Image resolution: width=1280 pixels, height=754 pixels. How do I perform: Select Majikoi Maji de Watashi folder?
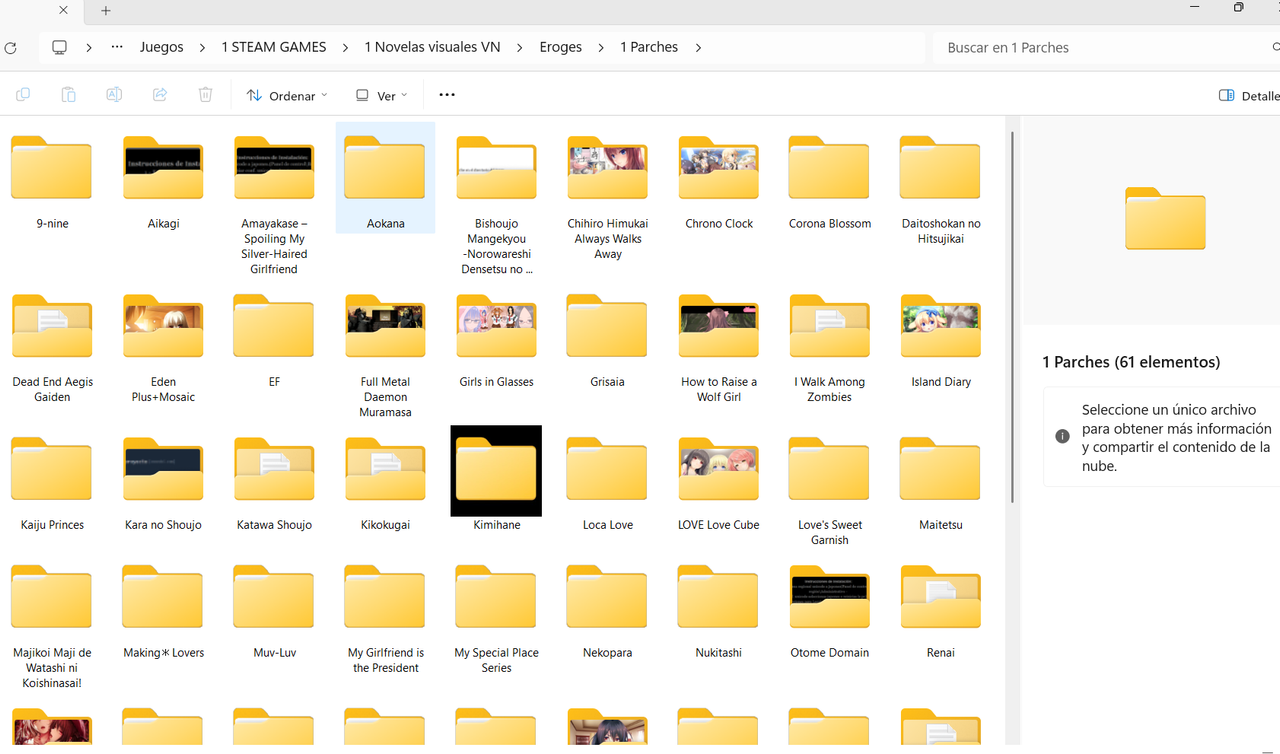[52, 627]
